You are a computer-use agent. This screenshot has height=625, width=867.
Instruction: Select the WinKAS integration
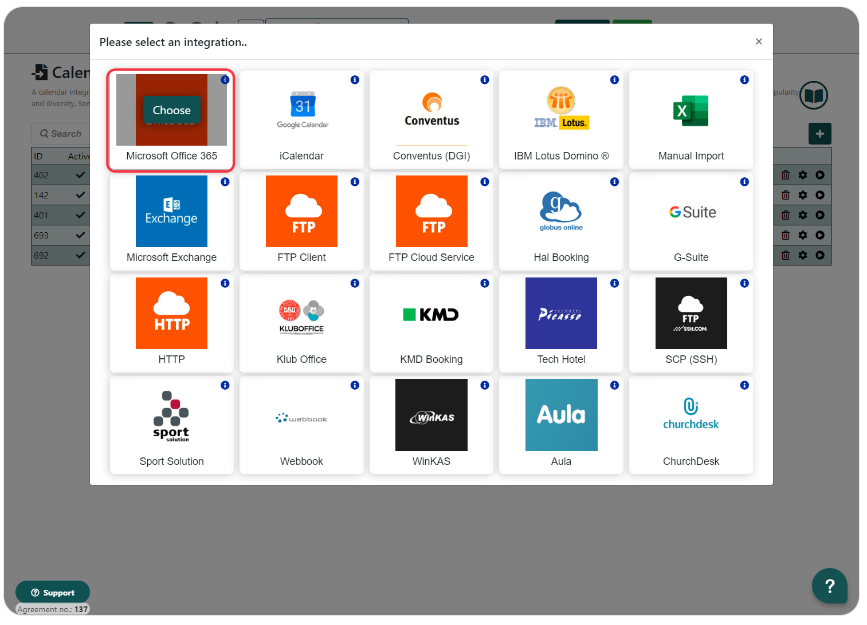click(x=431, y=425)
